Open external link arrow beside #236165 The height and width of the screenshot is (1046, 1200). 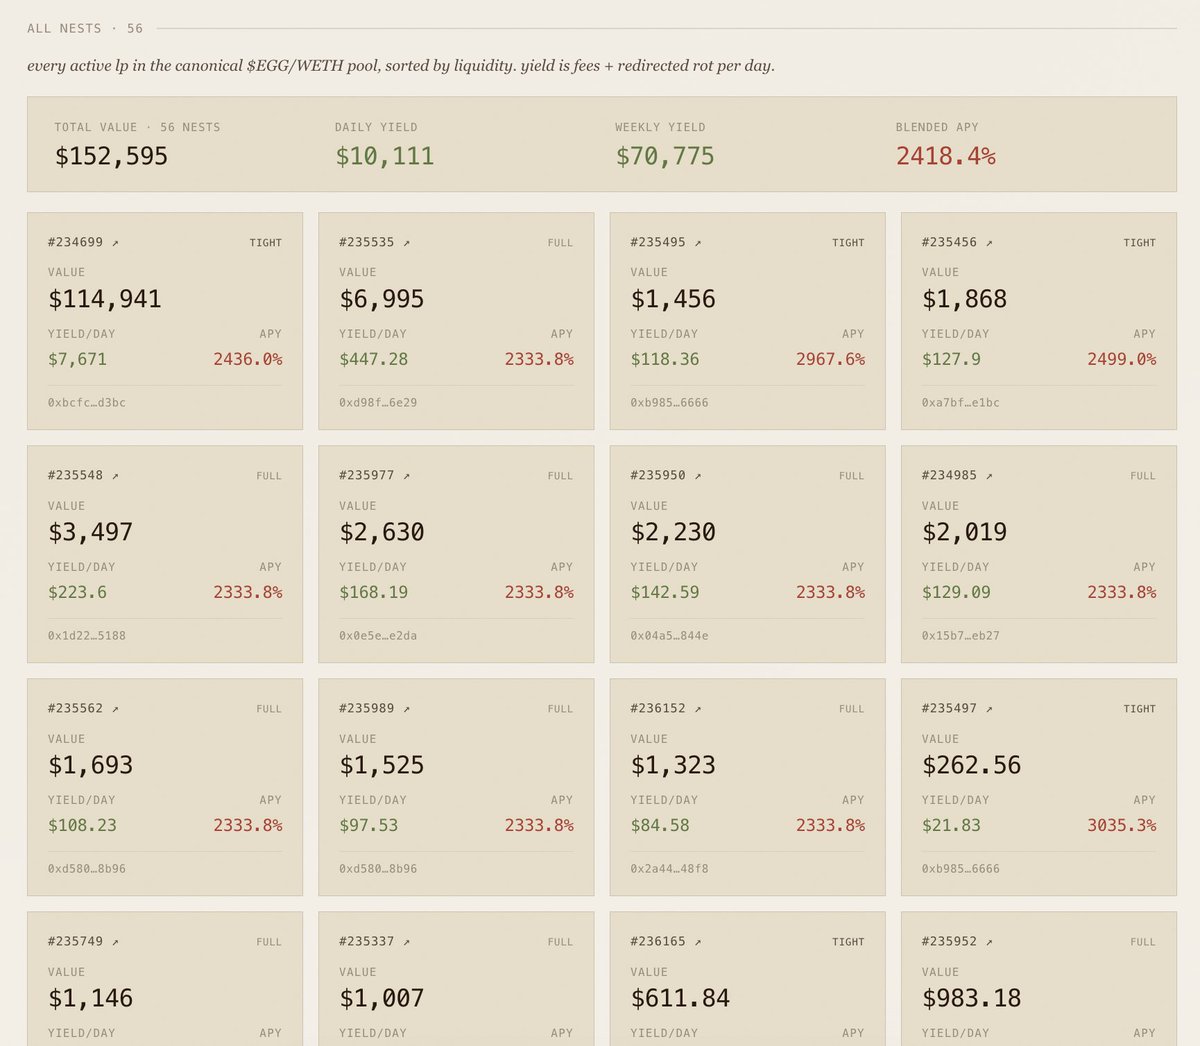pos(698,942)
